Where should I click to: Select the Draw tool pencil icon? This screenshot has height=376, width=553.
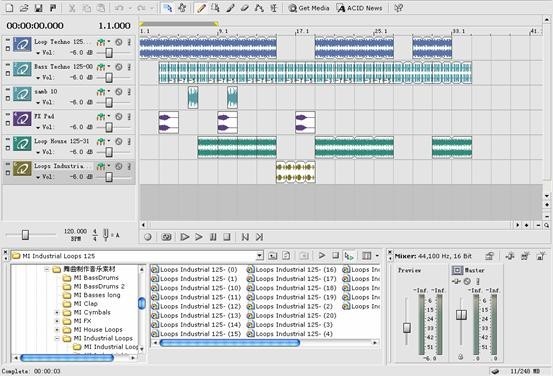click(201, 8)
